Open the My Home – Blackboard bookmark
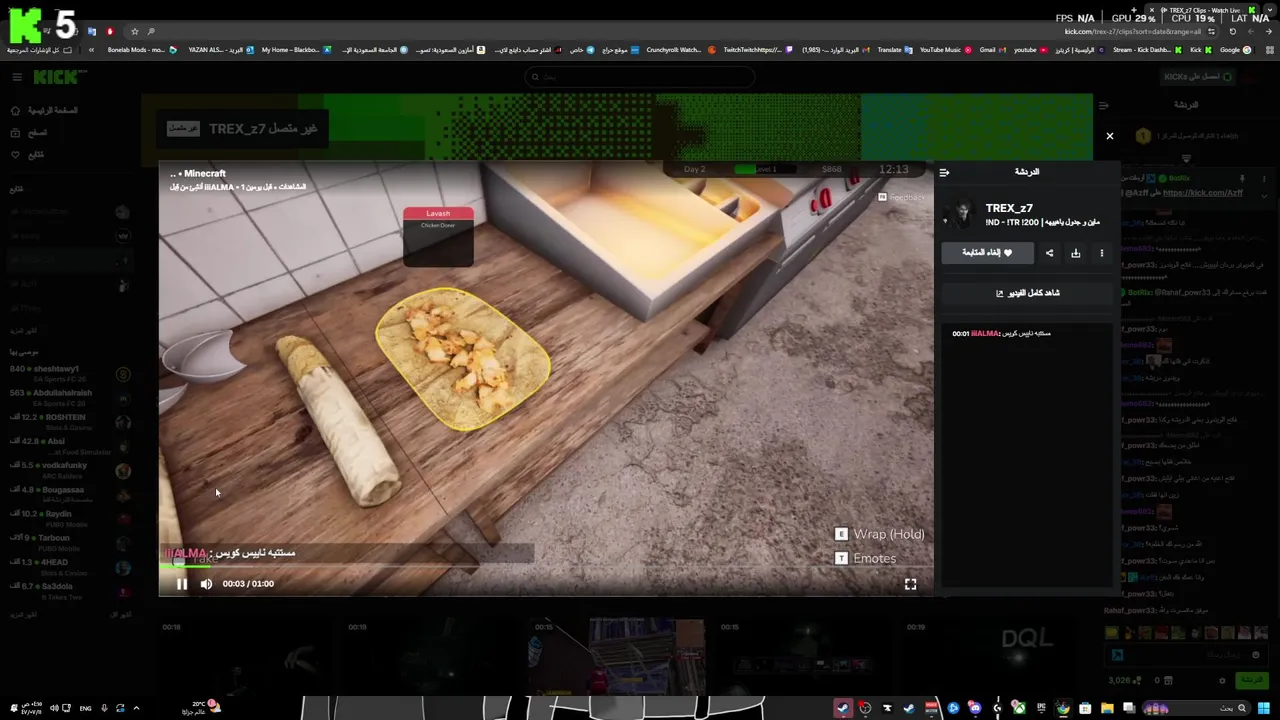The image size is (1280, 720). (x=296, y=50)
